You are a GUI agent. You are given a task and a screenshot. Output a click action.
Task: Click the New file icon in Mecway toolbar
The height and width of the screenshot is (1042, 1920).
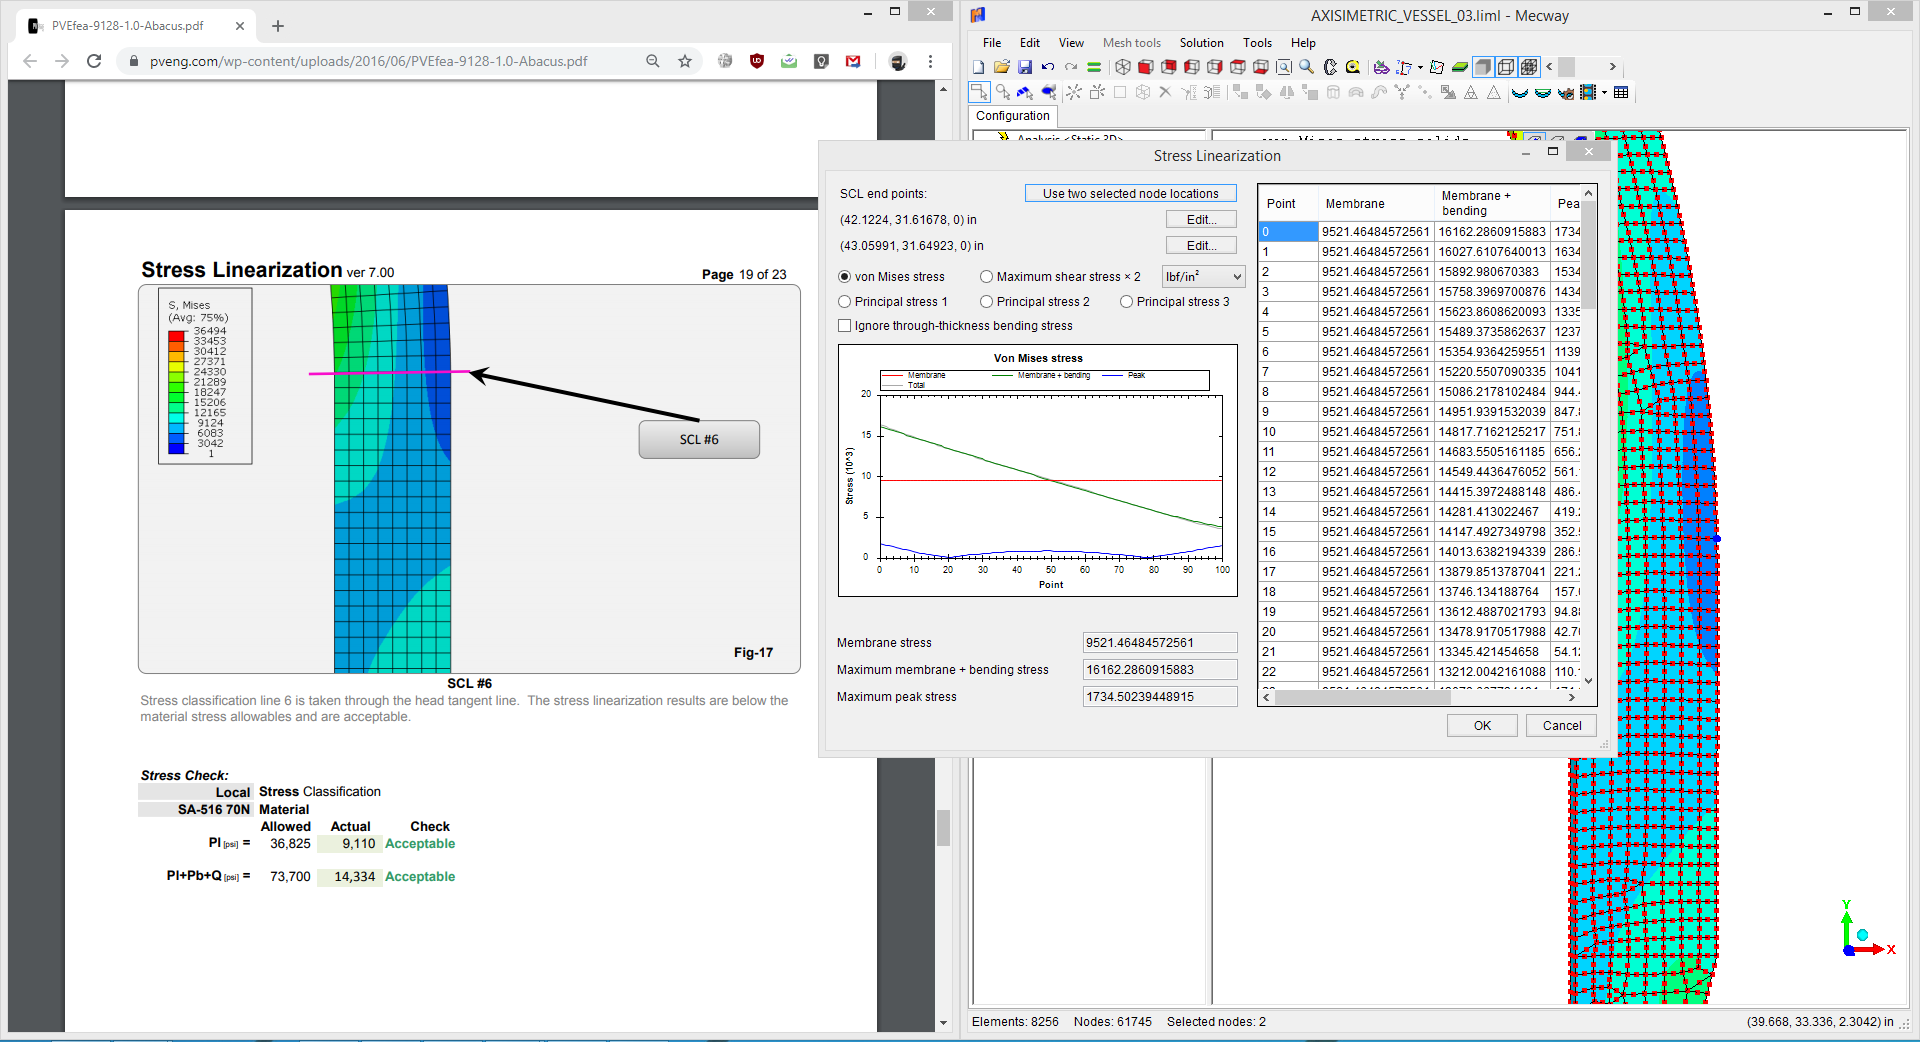[x=978, y=67]
